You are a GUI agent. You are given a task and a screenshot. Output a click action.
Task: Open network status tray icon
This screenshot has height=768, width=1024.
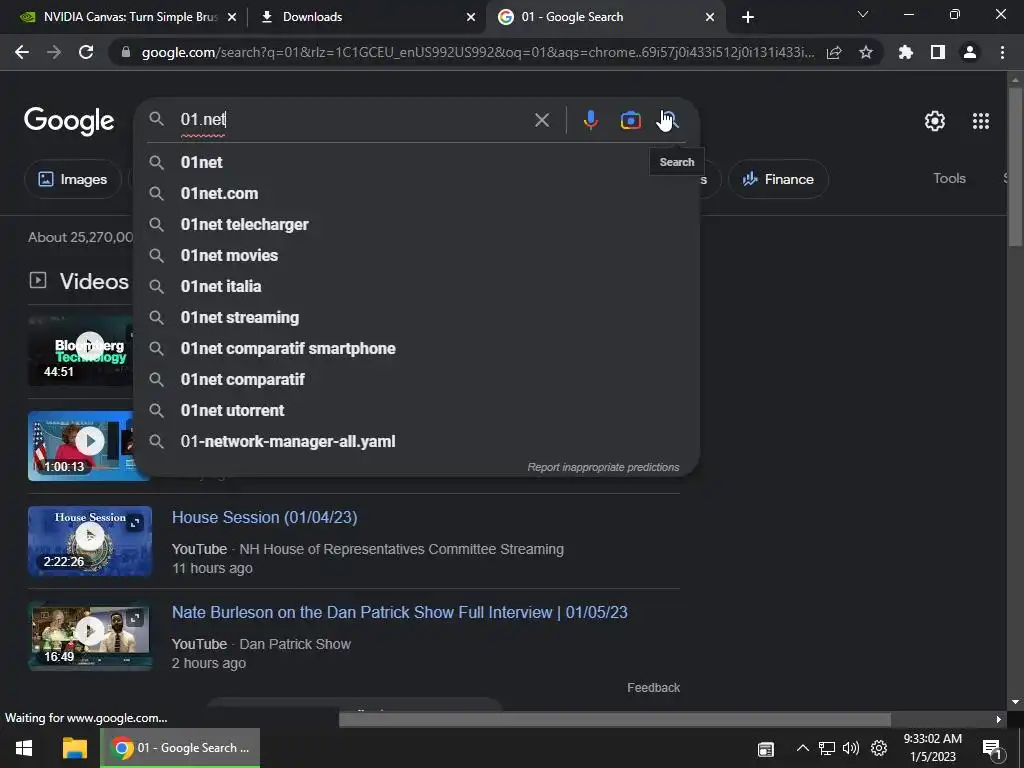(x=827, y=748)
